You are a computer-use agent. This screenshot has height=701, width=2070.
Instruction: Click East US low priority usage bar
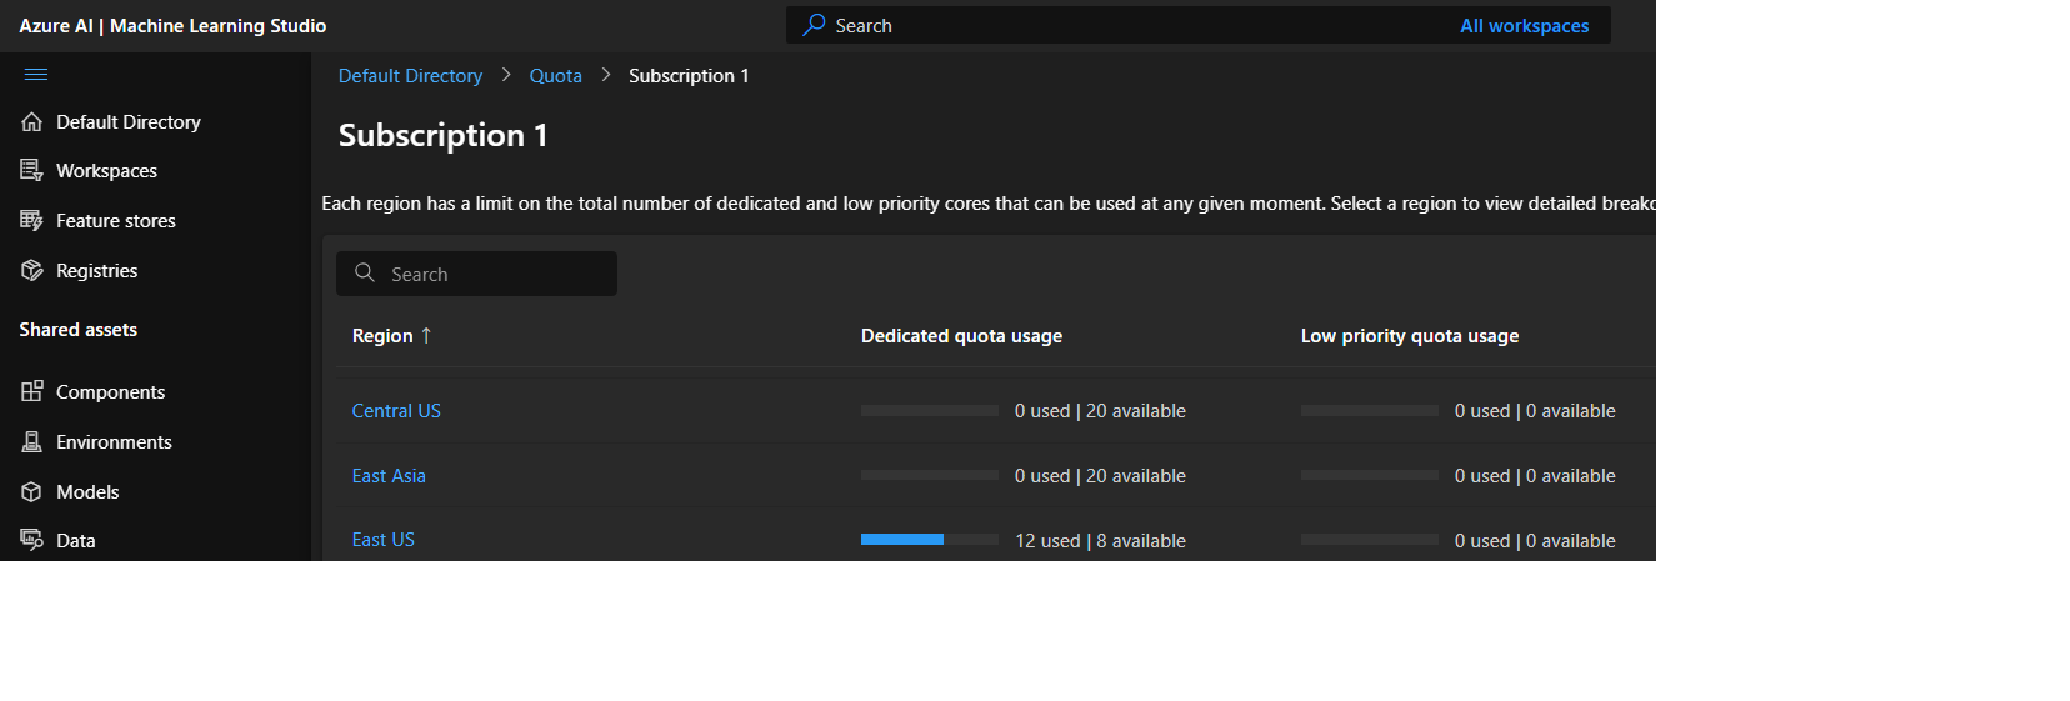[1369, 540]
